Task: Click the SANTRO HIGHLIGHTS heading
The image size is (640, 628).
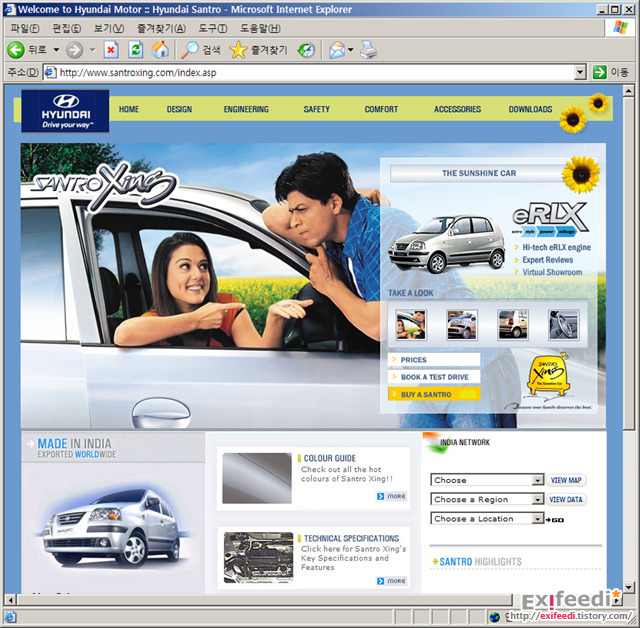Action: [x=480, y=561]
